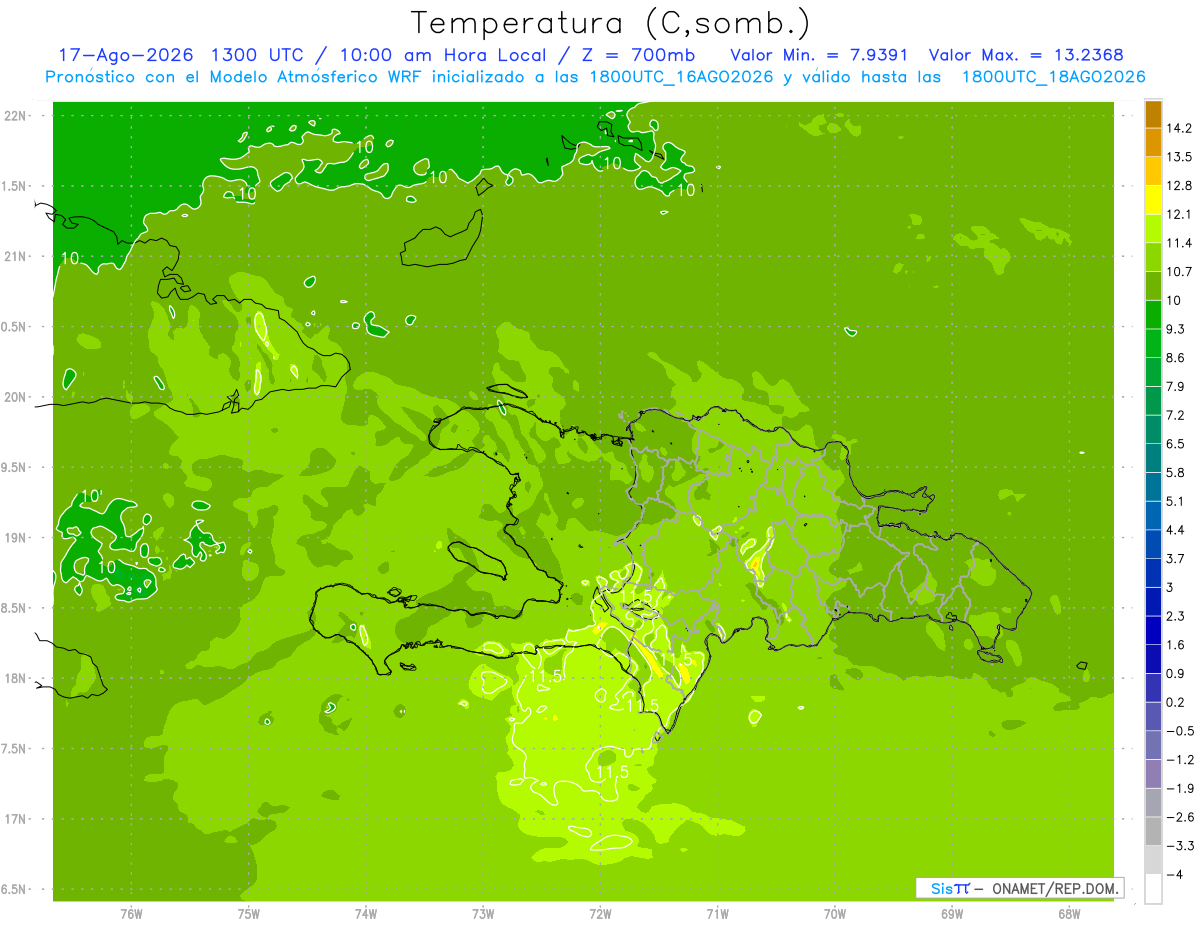This screenshot has height=927, width=1200.
Task: Click the '69W' longitude axis label
Action: (x=952, y=913)
